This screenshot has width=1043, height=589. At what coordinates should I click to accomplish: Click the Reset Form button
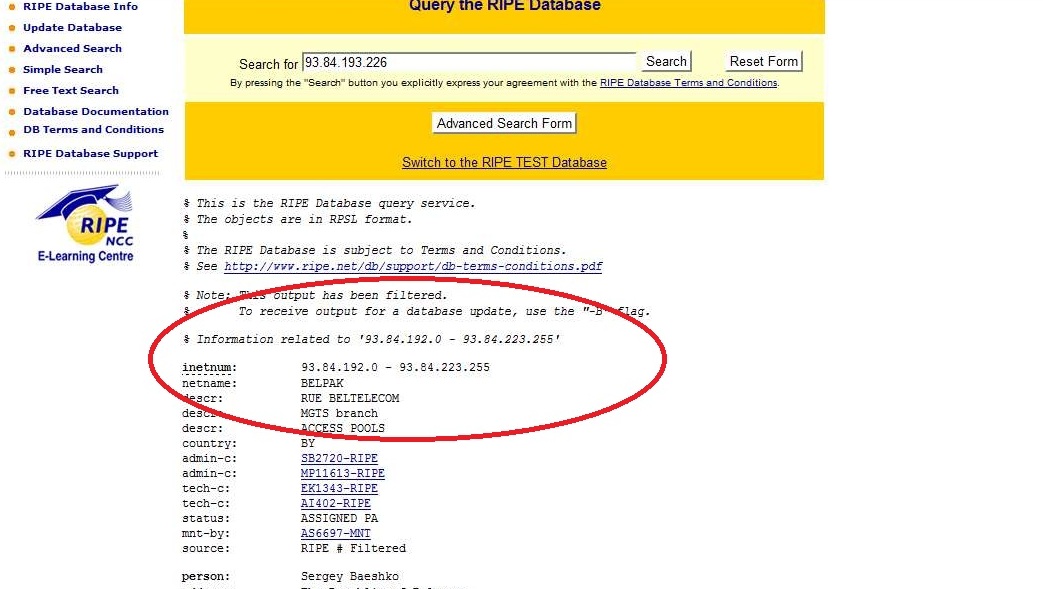pos(763,62)
